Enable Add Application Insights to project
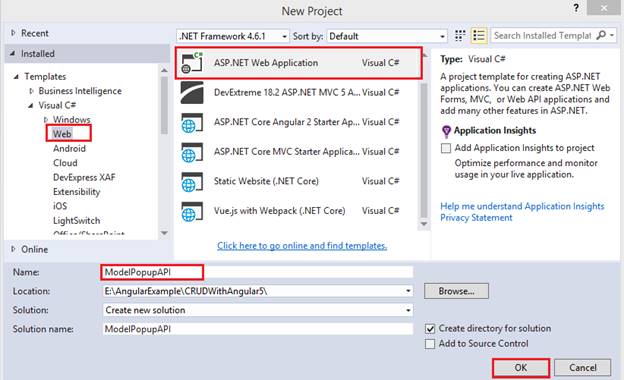Image resolution: width=624 pixels, height=380 pixels. coord(446,148)
